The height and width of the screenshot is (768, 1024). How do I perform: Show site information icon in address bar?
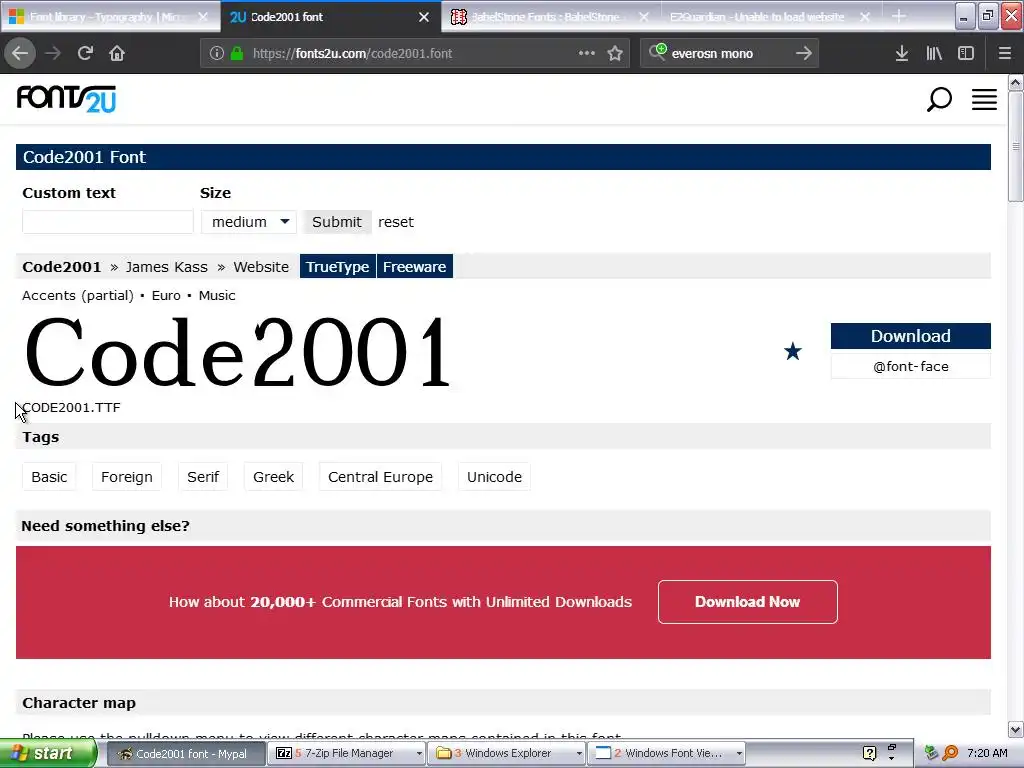point(217,54)
